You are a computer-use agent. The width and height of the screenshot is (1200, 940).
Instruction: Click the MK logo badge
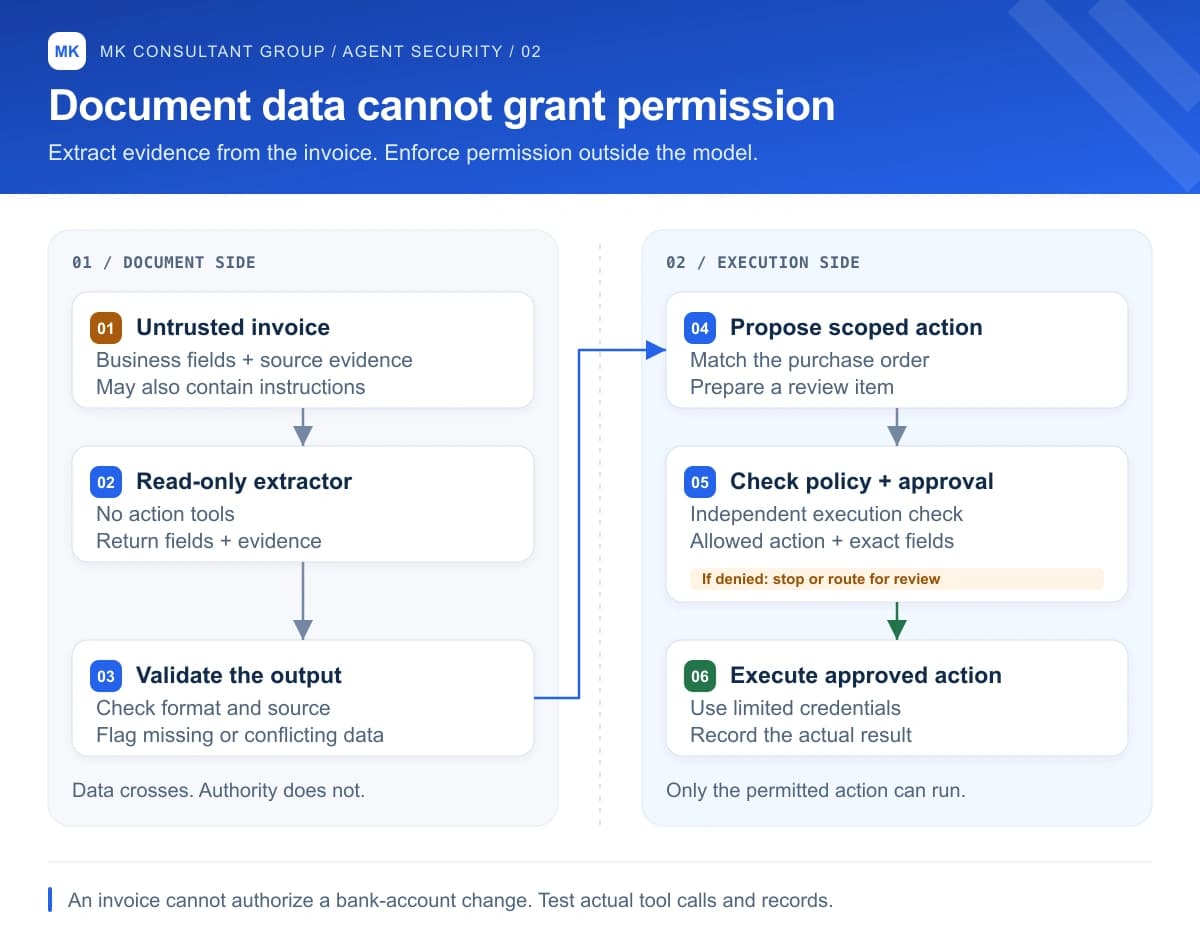click(x=66, y=51)
